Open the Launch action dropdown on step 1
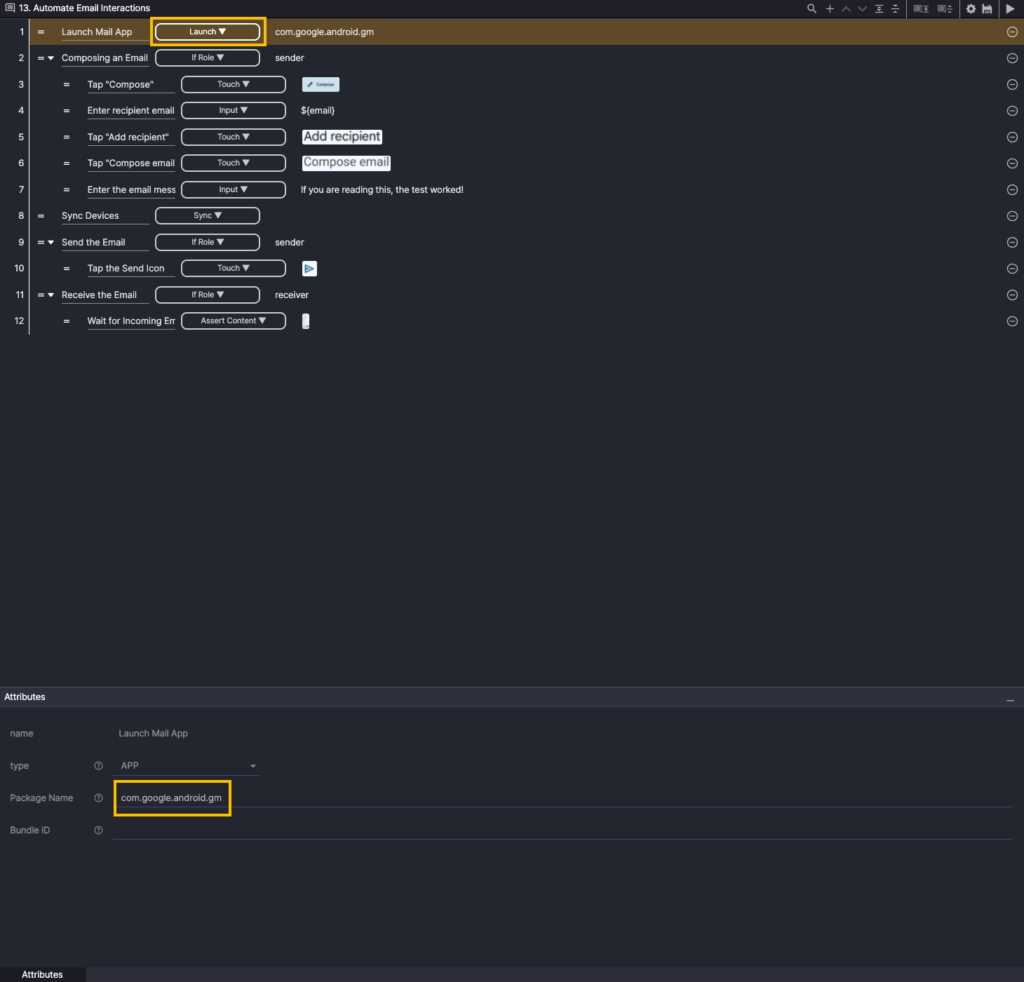Image resolution: width=1024 pixels, height=982 pixels. click(x=208, y=32)
